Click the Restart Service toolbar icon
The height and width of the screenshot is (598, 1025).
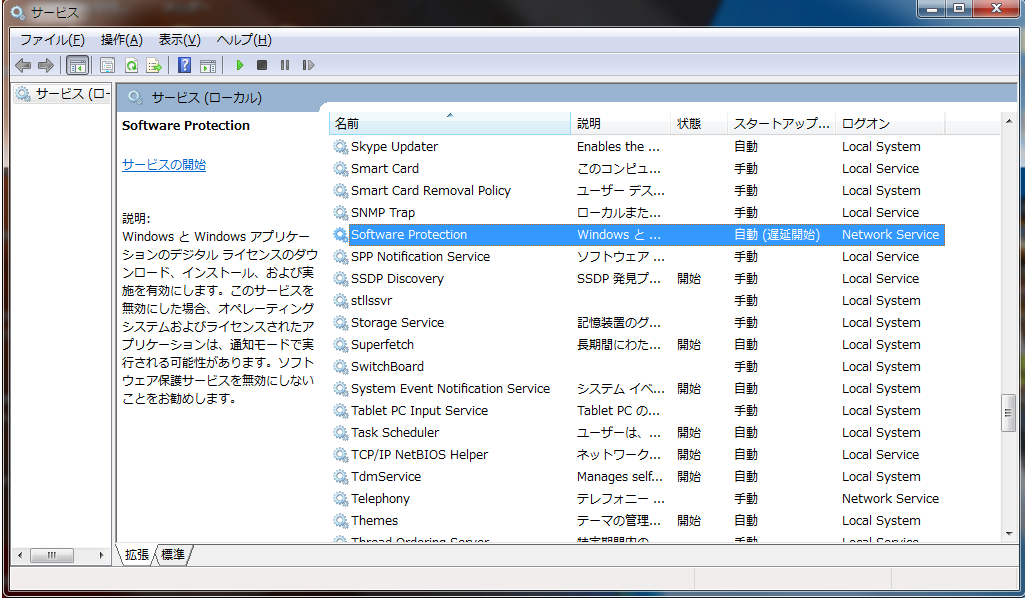[x=308, y=65]
